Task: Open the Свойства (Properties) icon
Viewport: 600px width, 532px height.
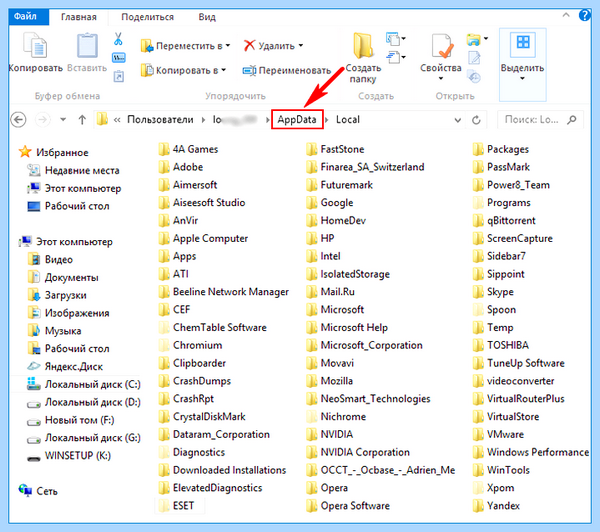Action: point(442,46)
